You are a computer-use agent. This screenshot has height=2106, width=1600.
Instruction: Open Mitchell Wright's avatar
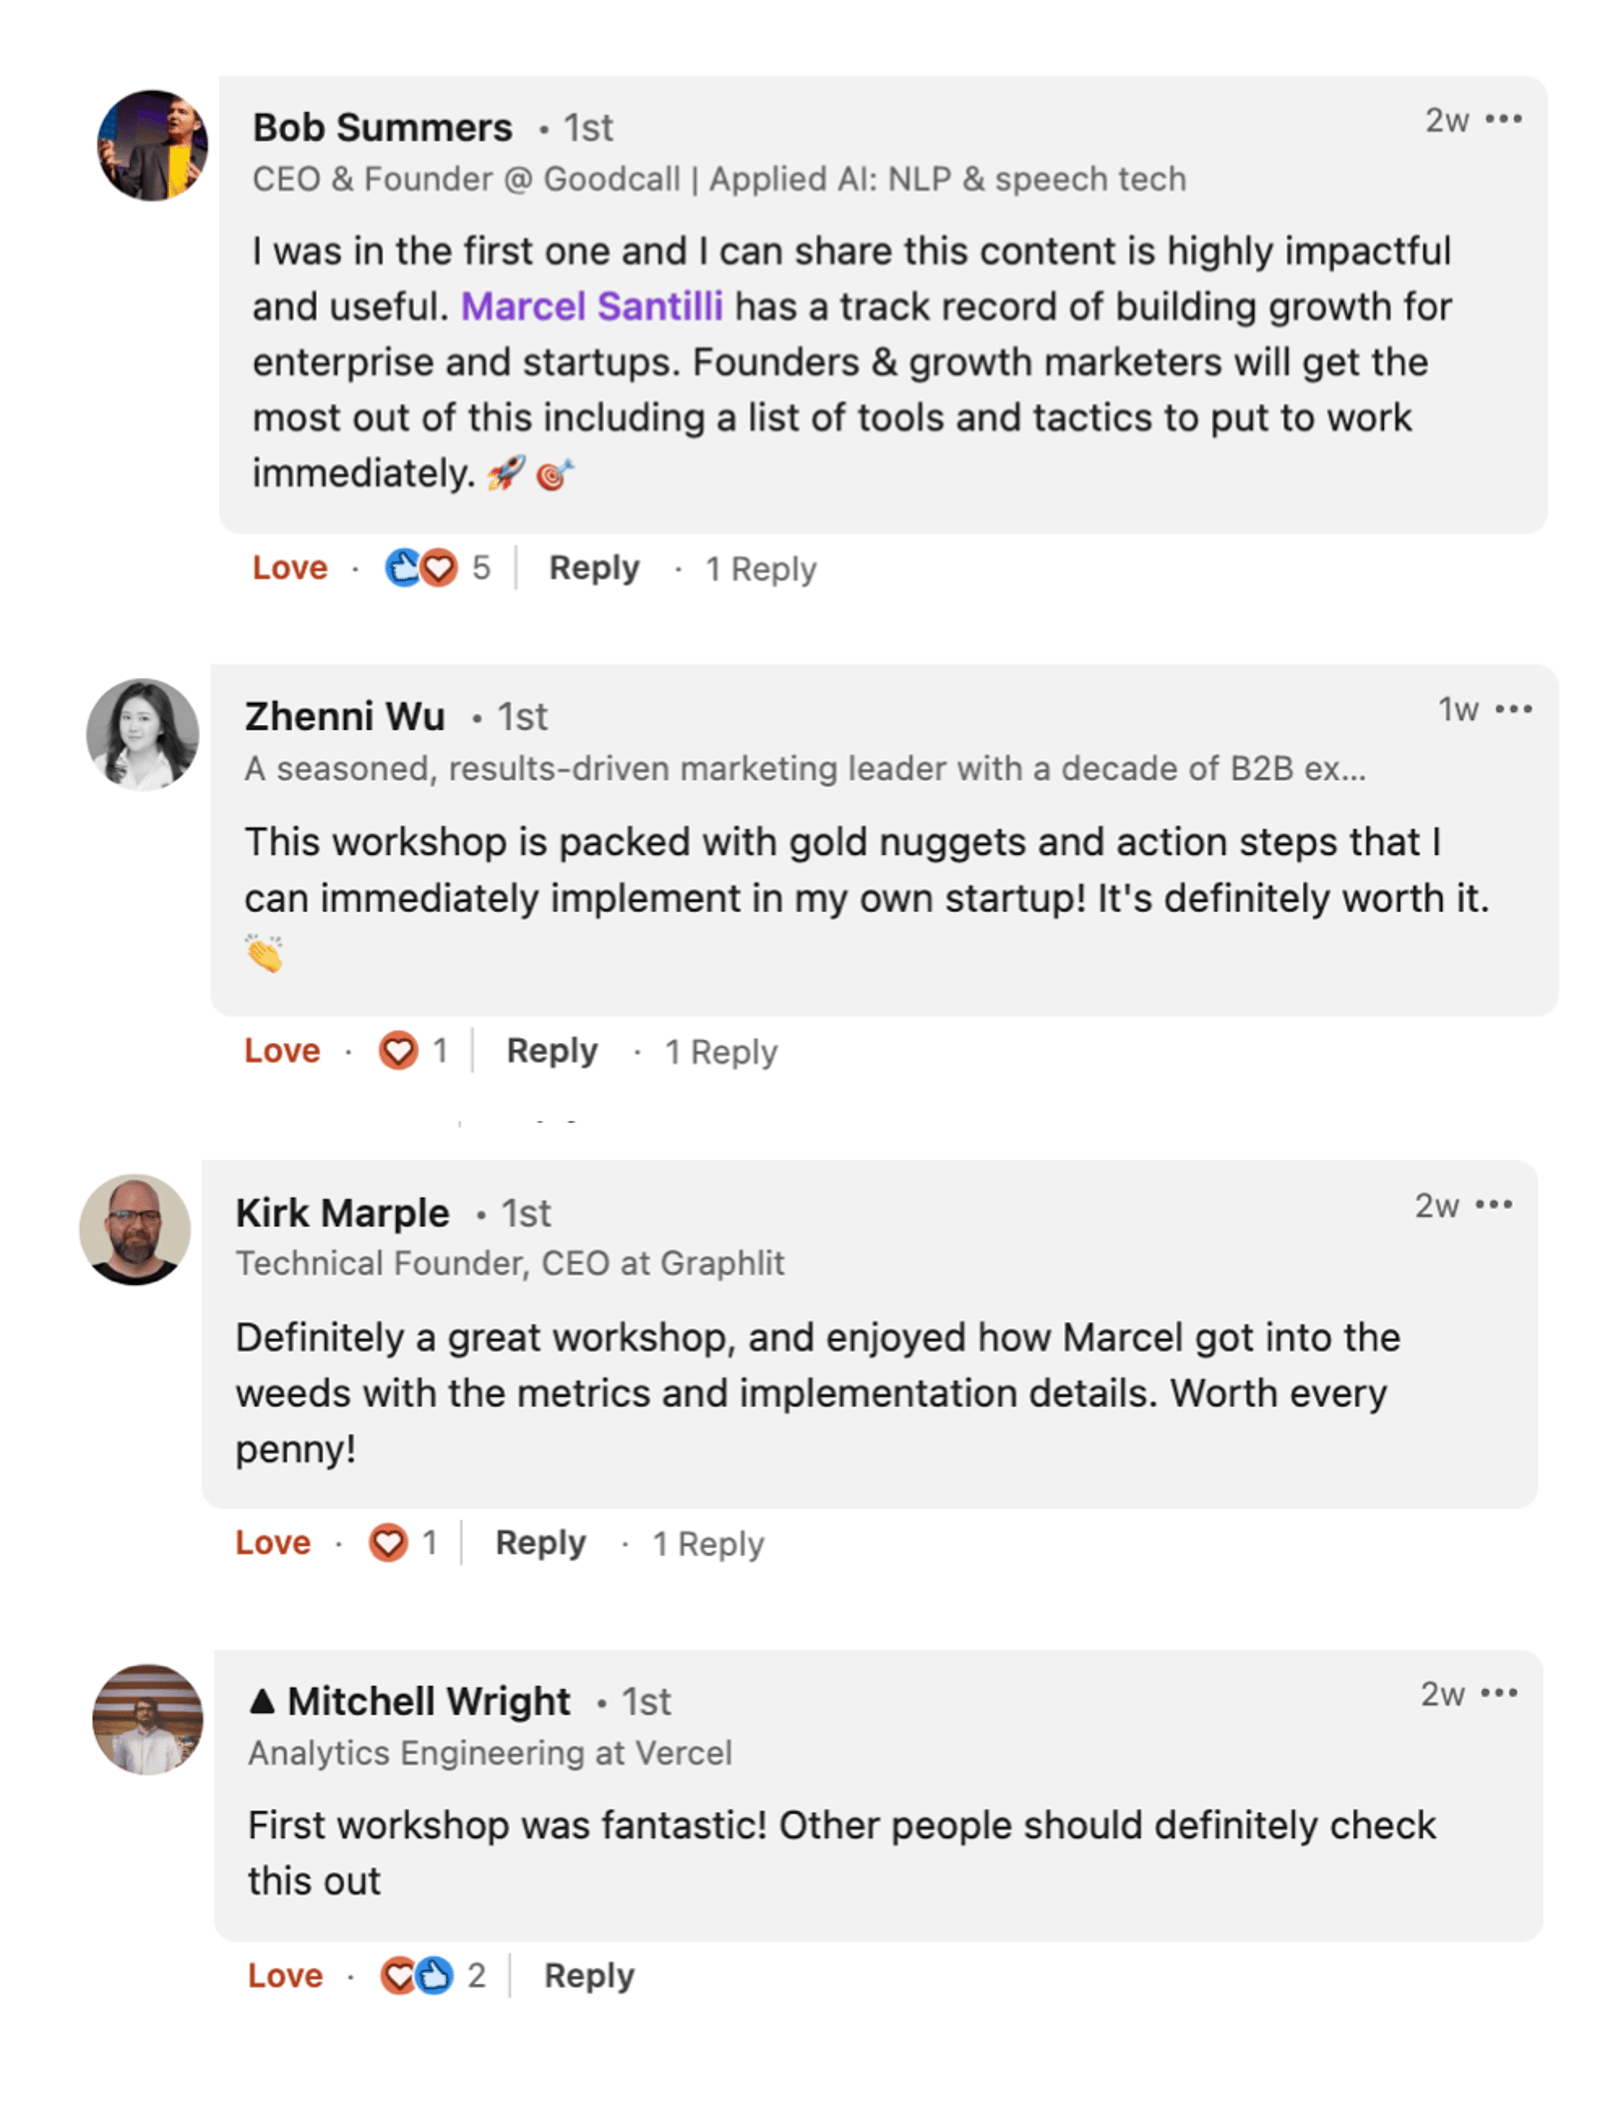click(148, 1719)
